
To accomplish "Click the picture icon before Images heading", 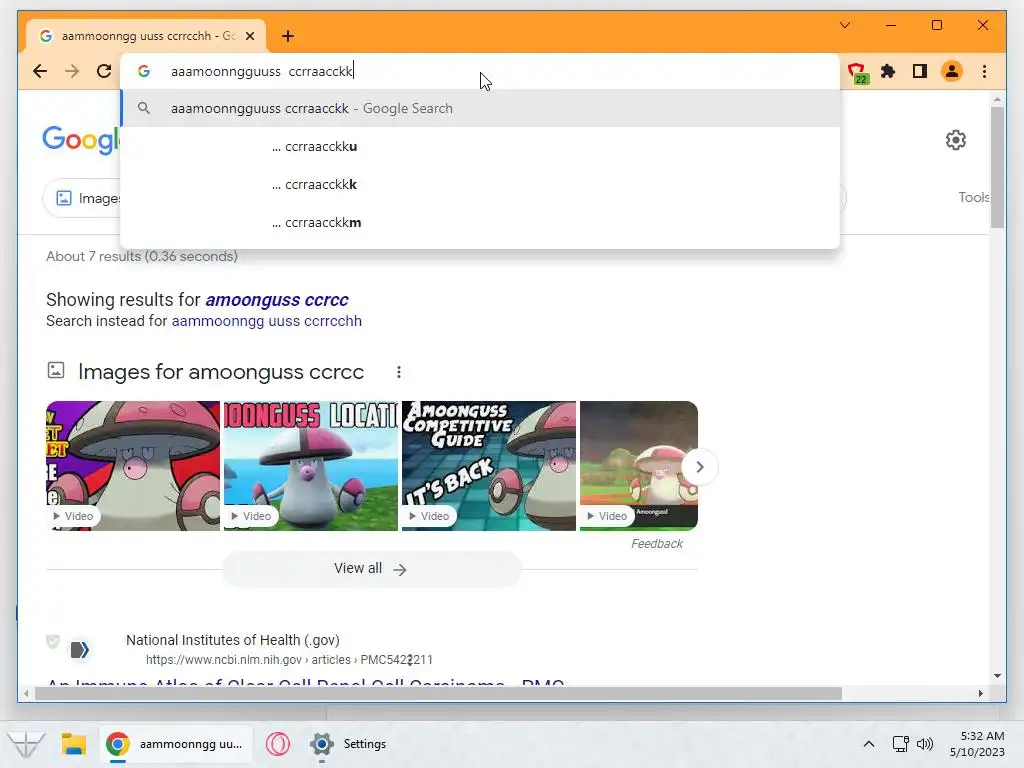I will [x=56, y=370].
